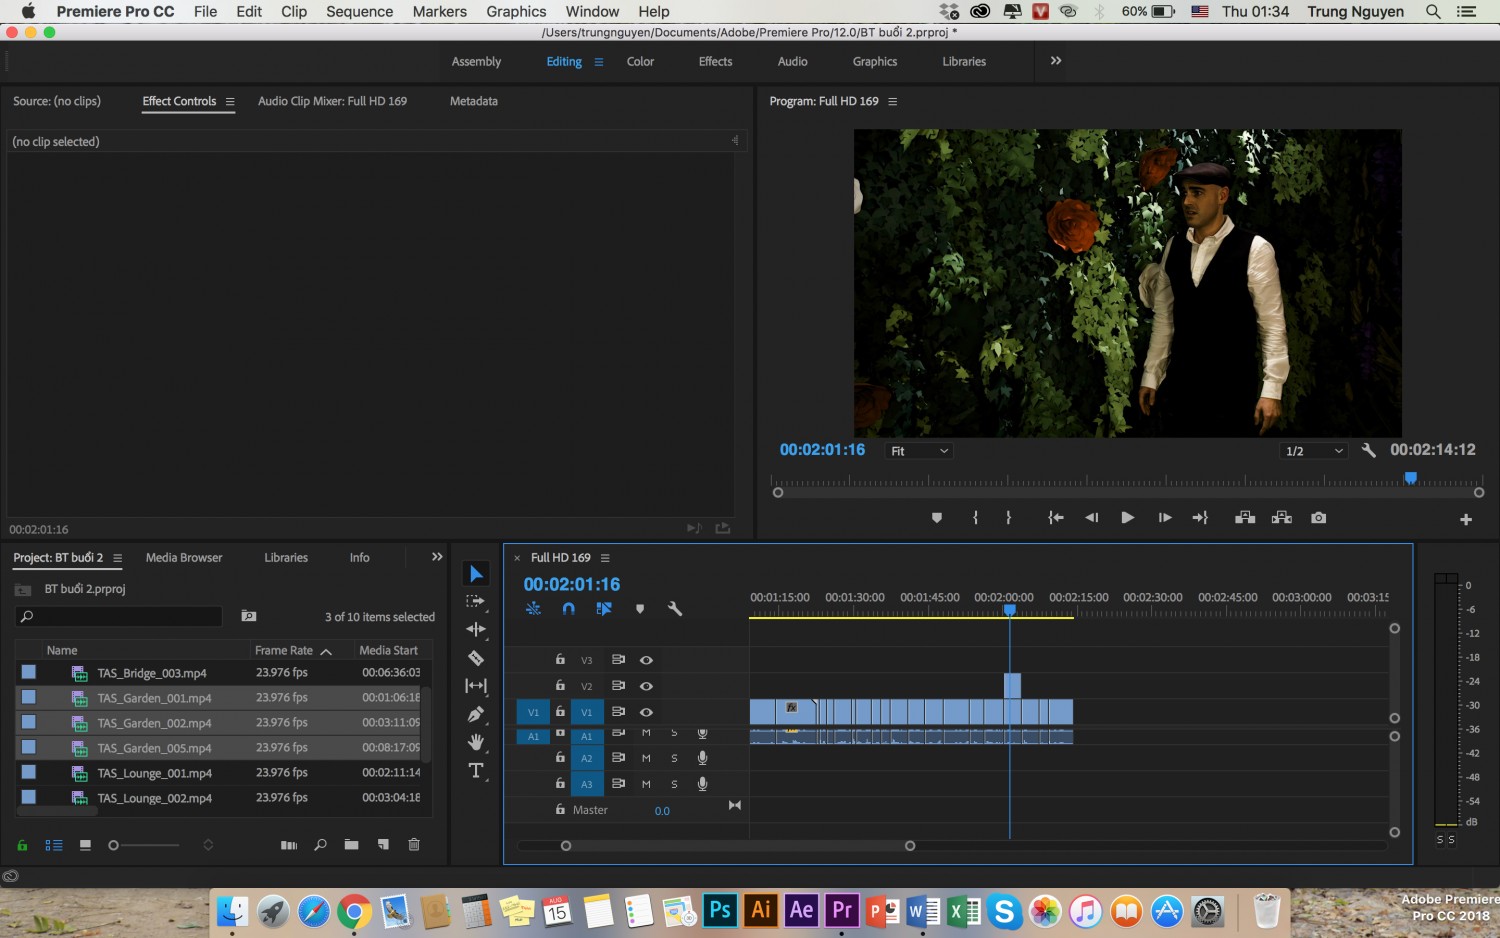Click the Export Frame camera icon
The height and width of the screenshot is (938, 1500).
(x=1318, y=518)
